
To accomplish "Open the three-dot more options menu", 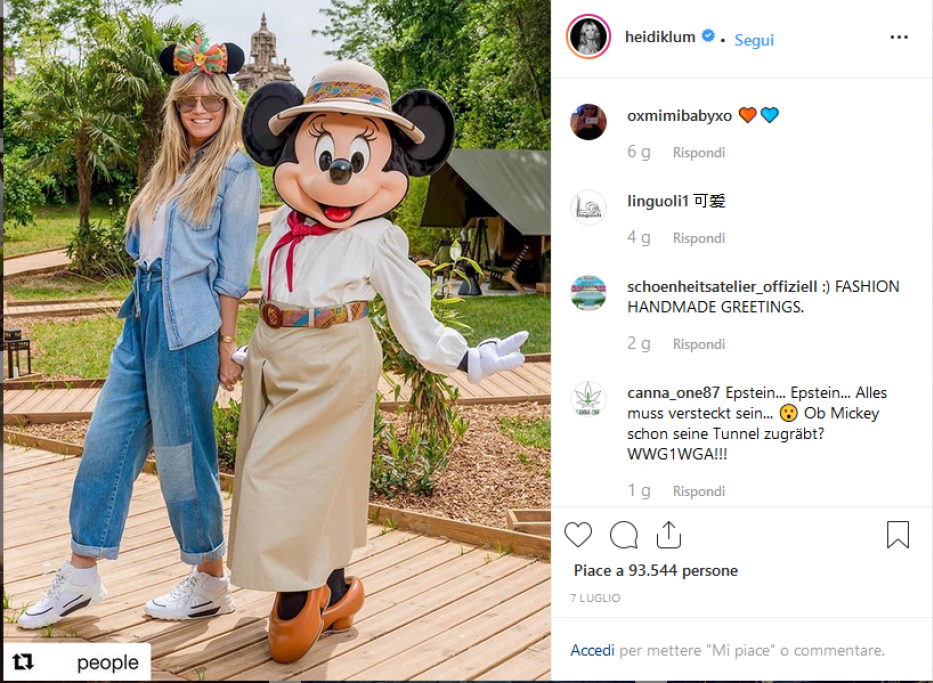I will tap(898, 37).
